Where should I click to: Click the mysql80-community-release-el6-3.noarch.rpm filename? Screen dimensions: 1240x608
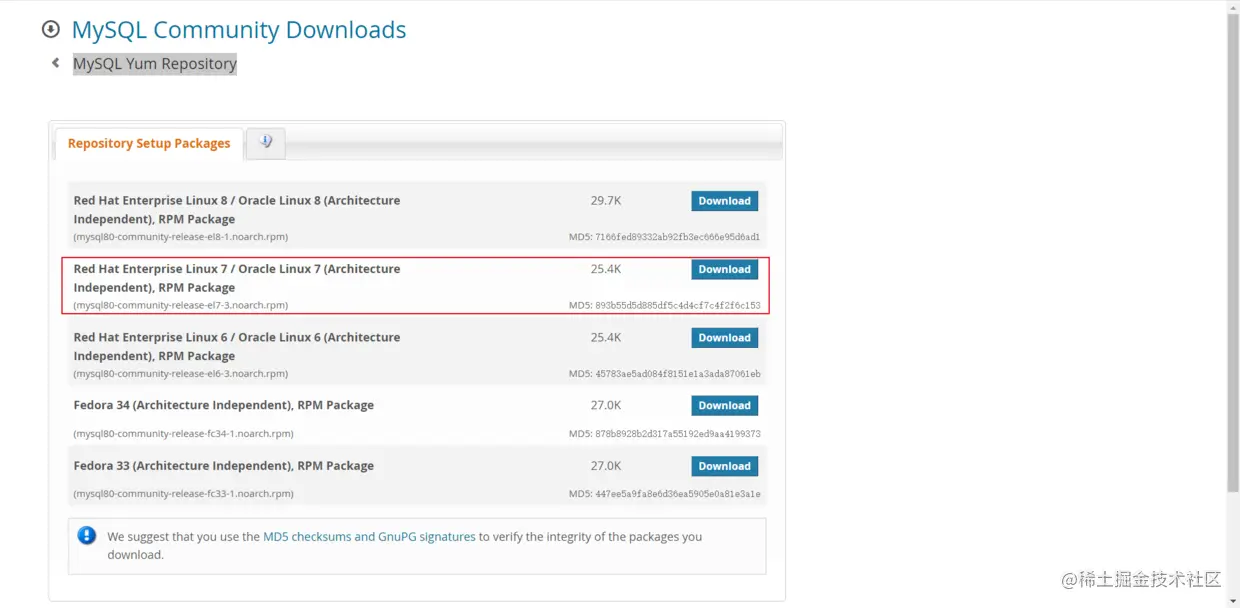181,374
